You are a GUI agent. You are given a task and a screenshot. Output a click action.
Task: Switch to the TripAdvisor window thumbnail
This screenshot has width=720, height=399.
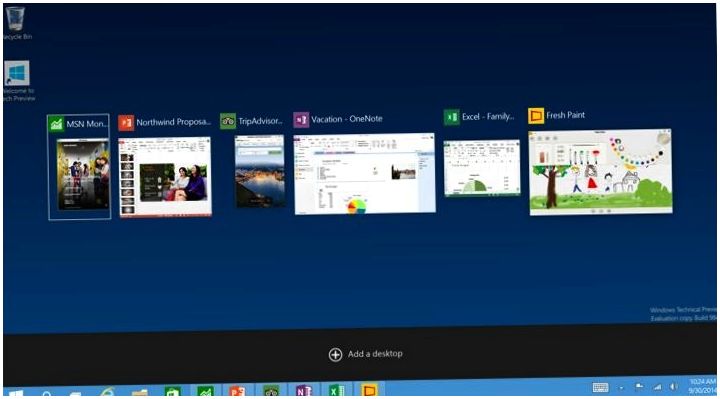tap(260, 171)
